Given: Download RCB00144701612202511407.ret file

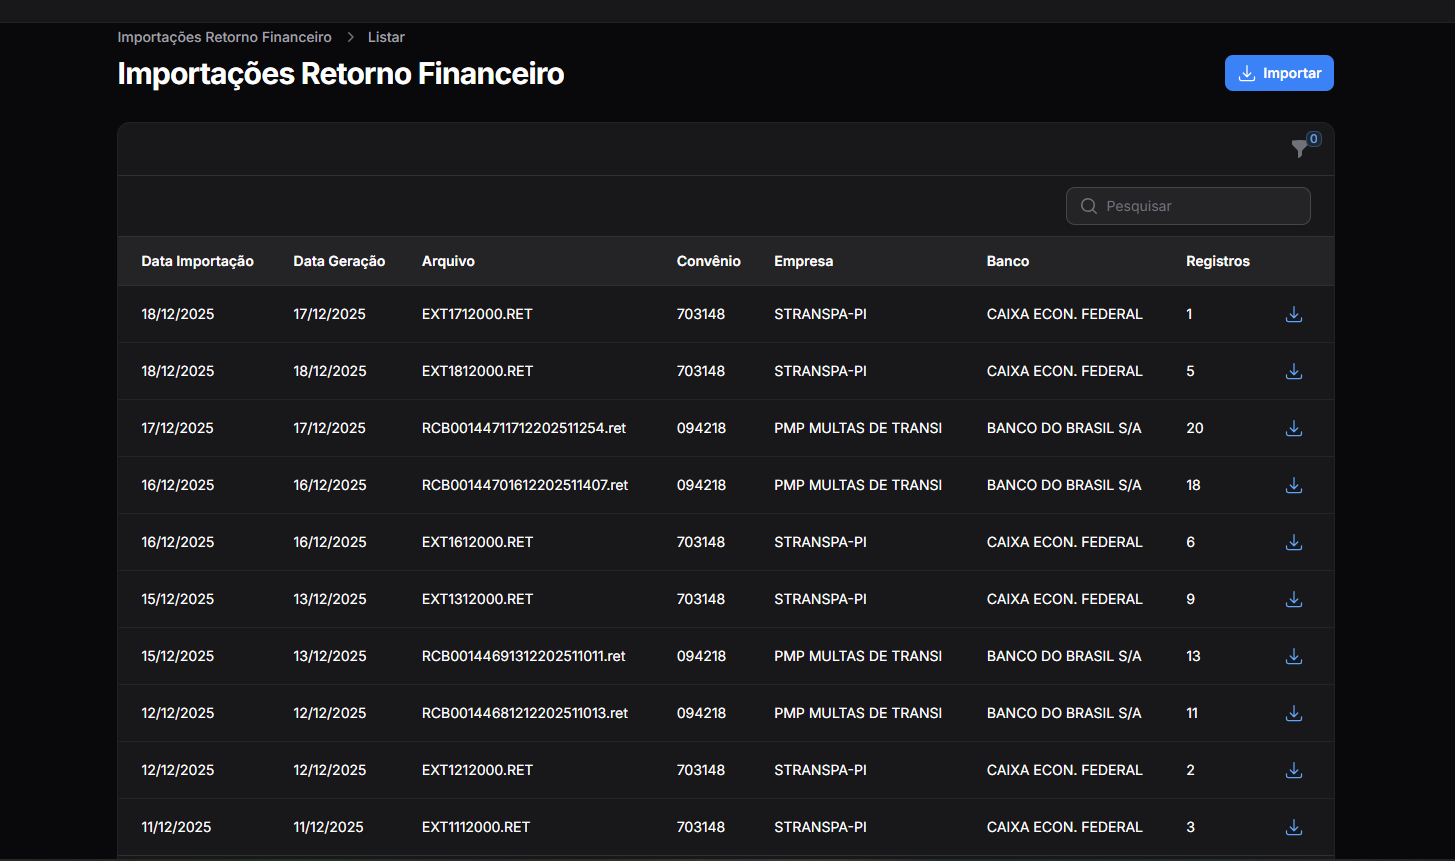Looking at the screenshot, I should pos(1293,485).
